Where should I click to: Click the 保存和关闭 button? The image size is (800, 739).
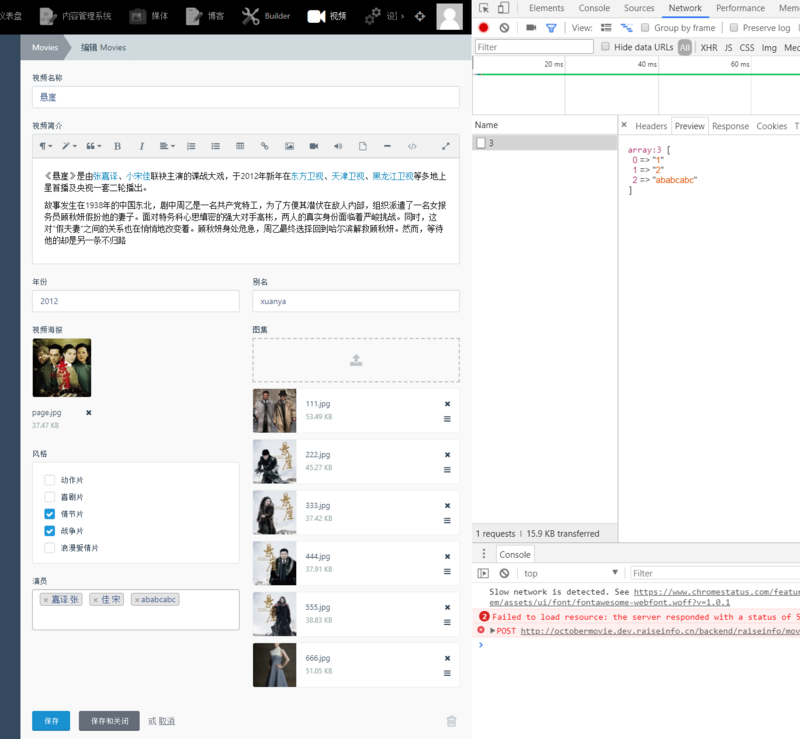pyautogui.click(x=109, y=721)
